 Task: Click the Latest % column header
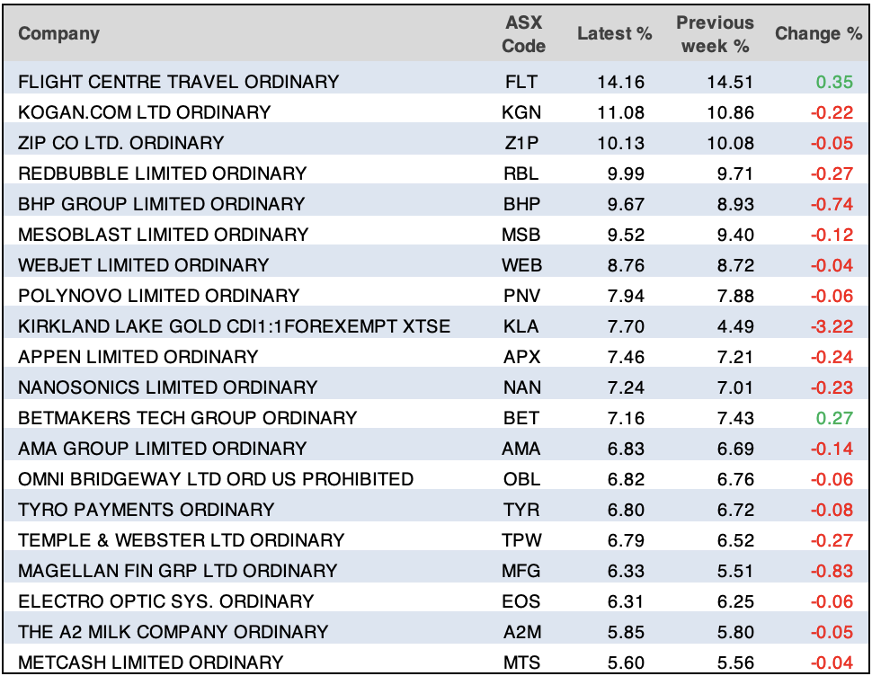[614, 33]
